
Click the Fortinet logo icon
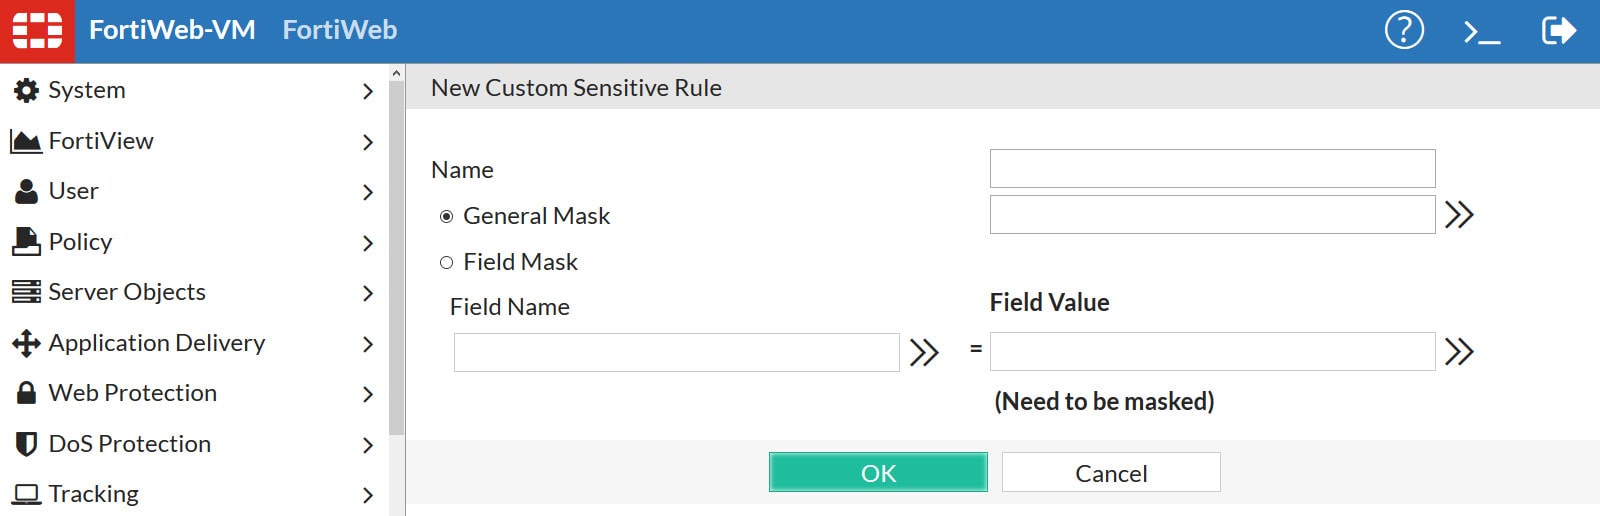[x=37, y=31]
